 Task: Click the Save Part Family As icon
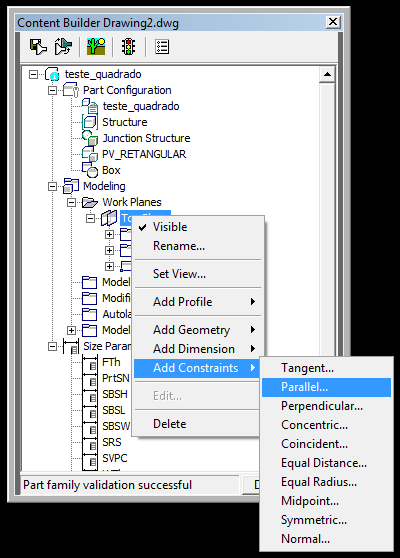[63, 47]
